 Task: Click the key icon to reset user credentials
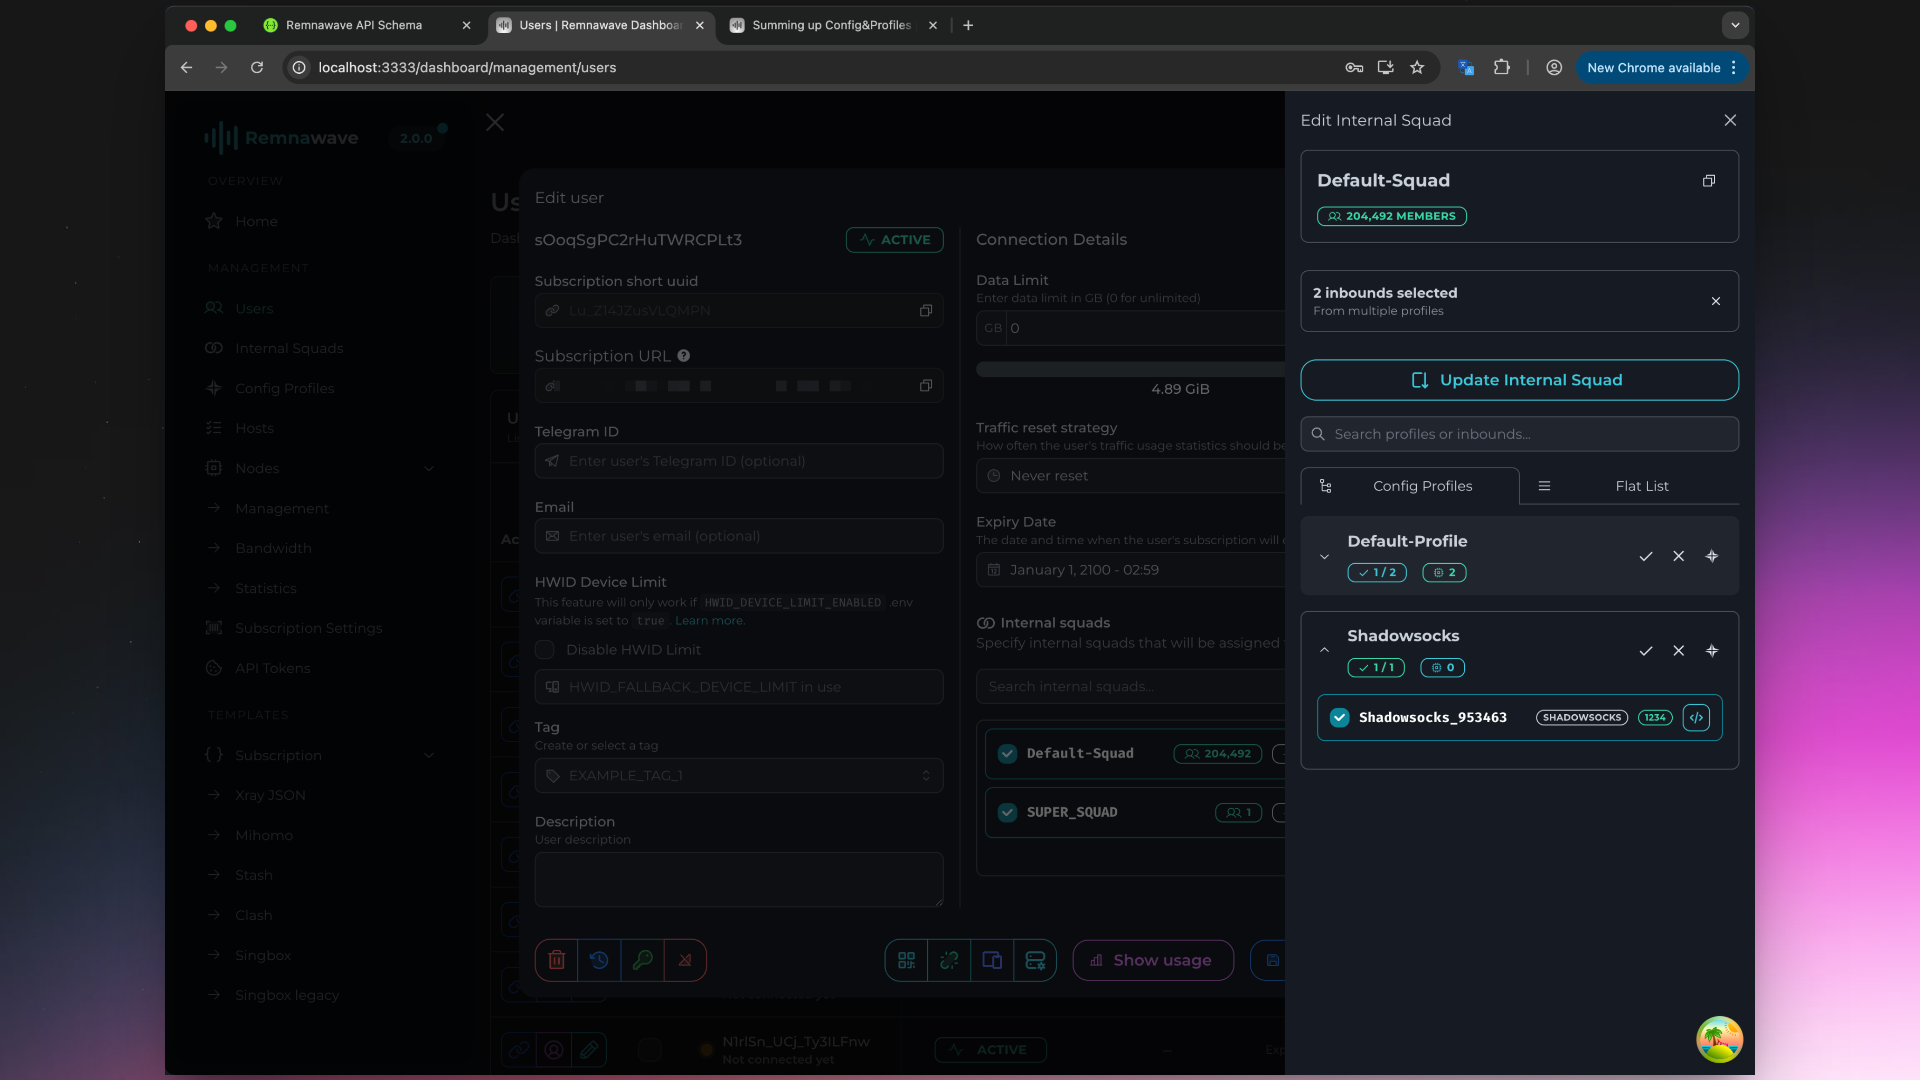pyautogui.click(x=643, y=960)
